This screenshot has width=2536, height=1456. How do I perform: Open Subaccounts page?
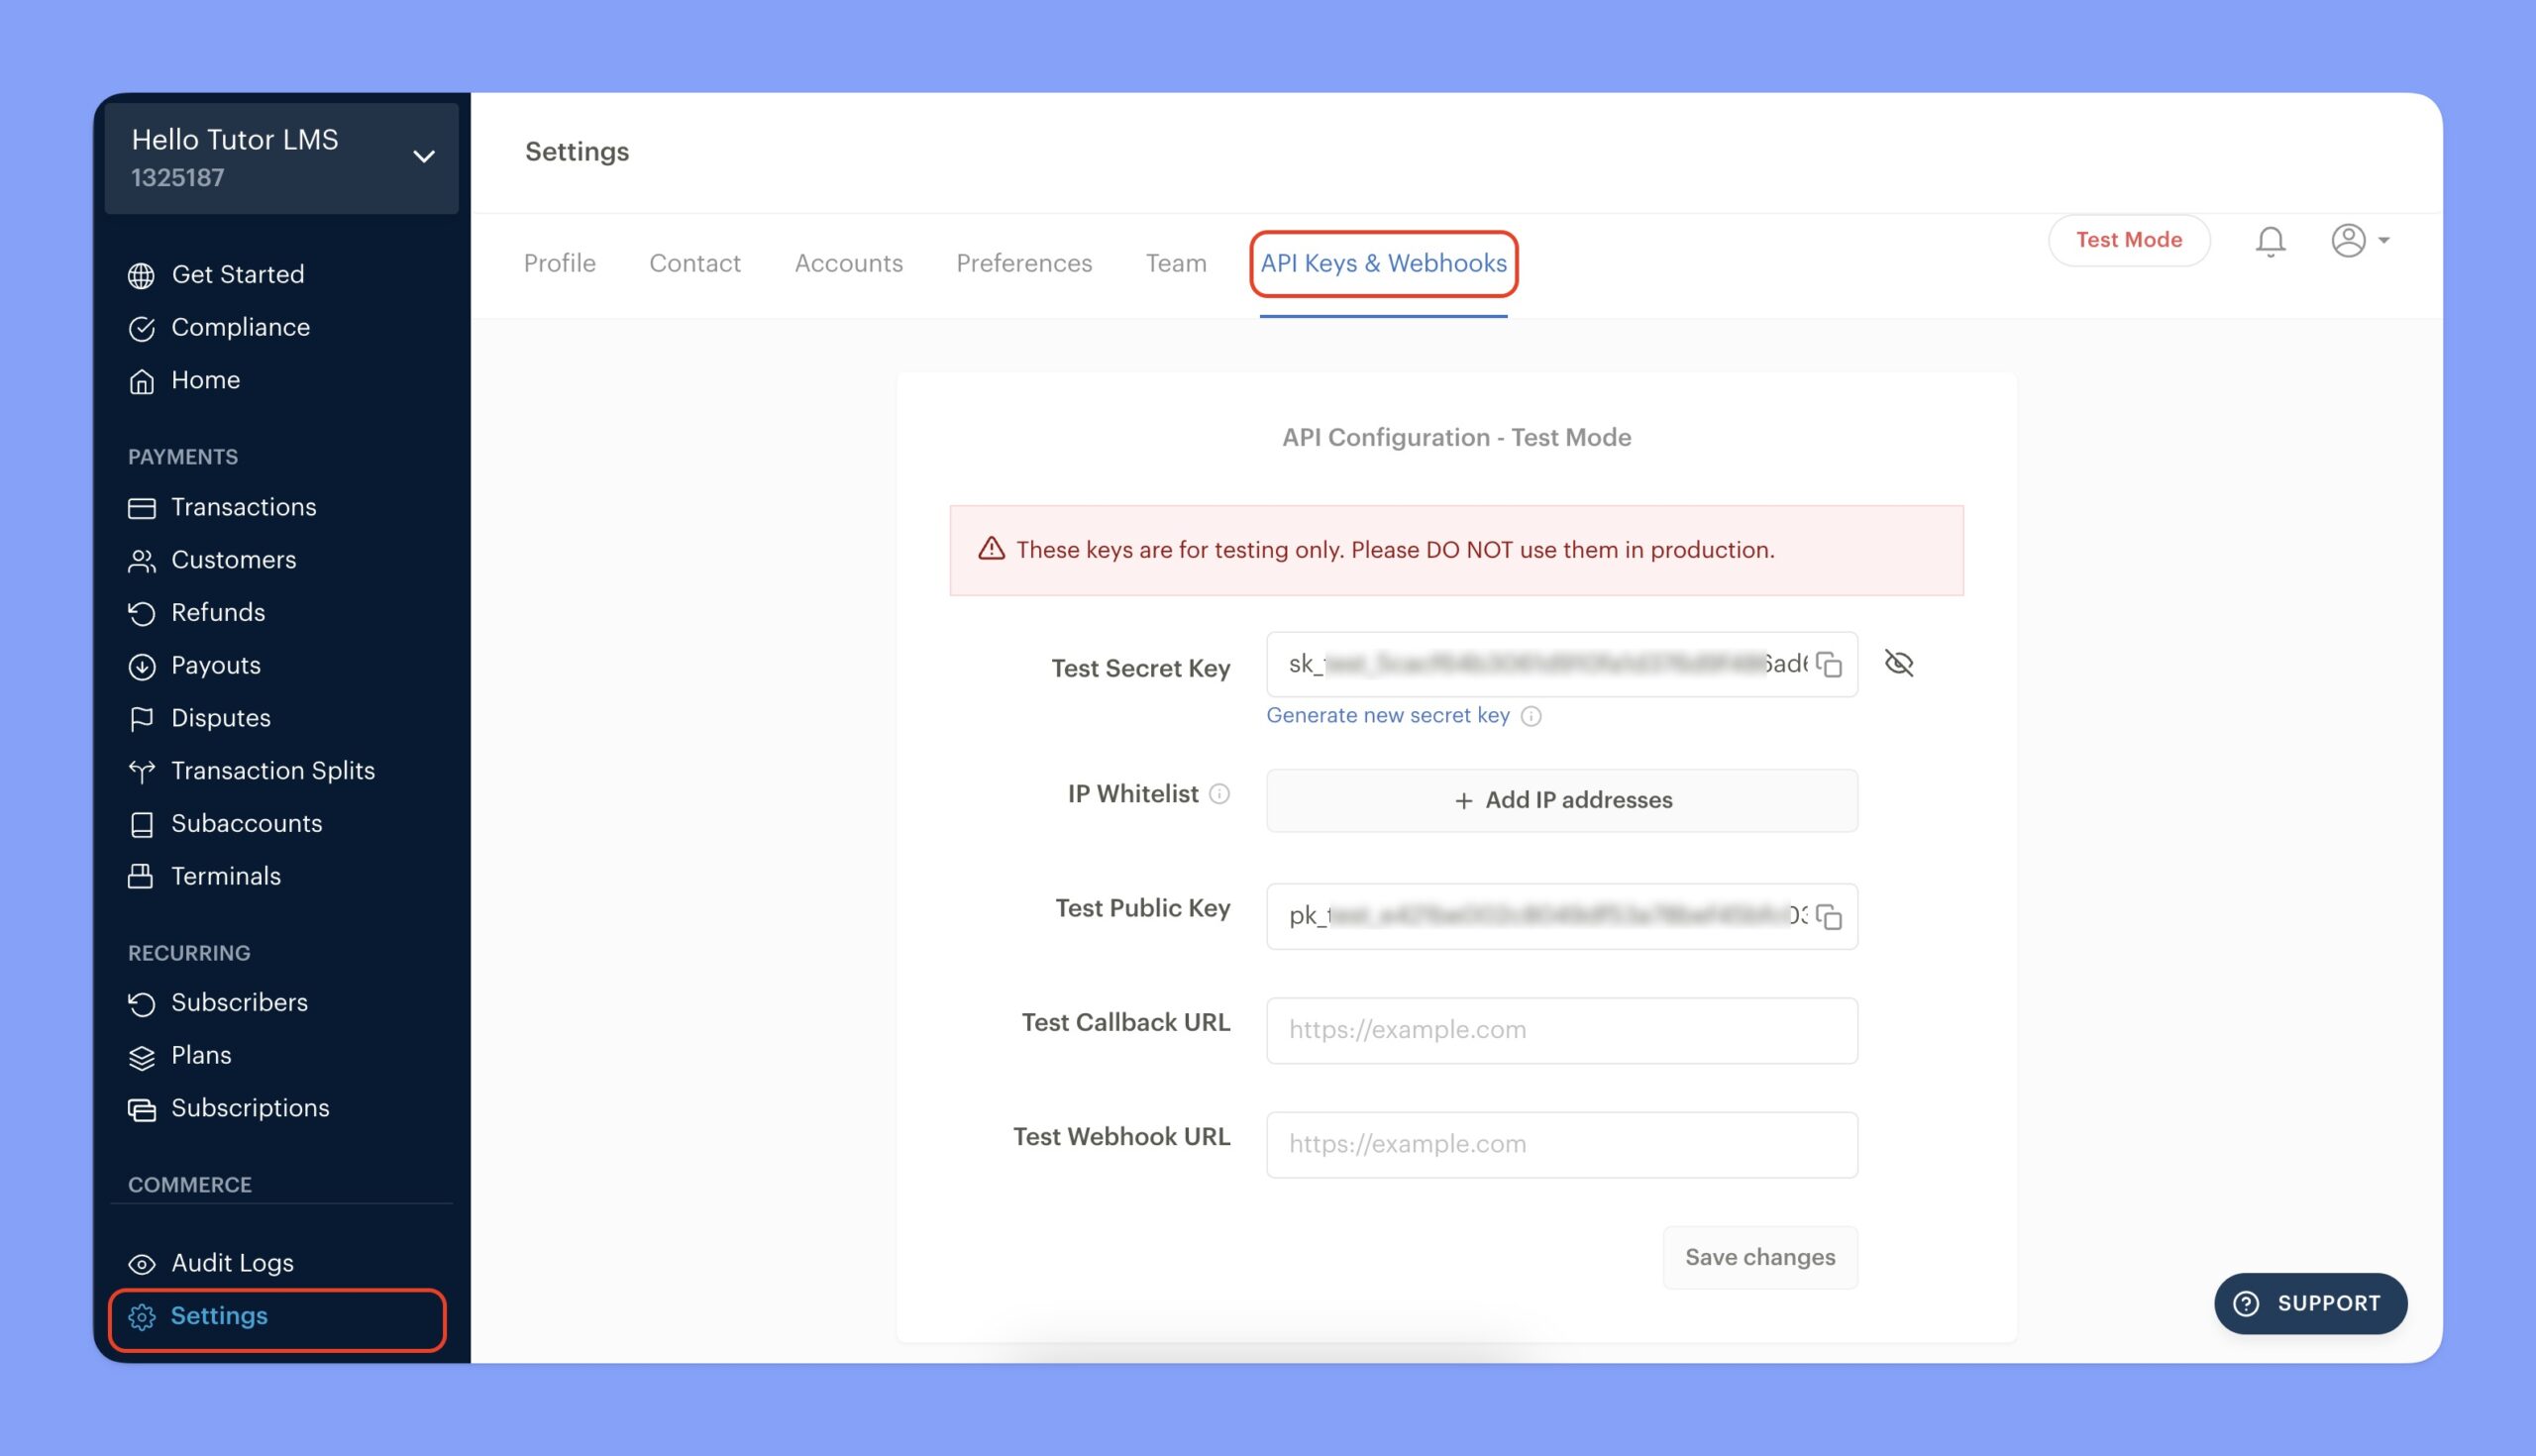(246, 824)
